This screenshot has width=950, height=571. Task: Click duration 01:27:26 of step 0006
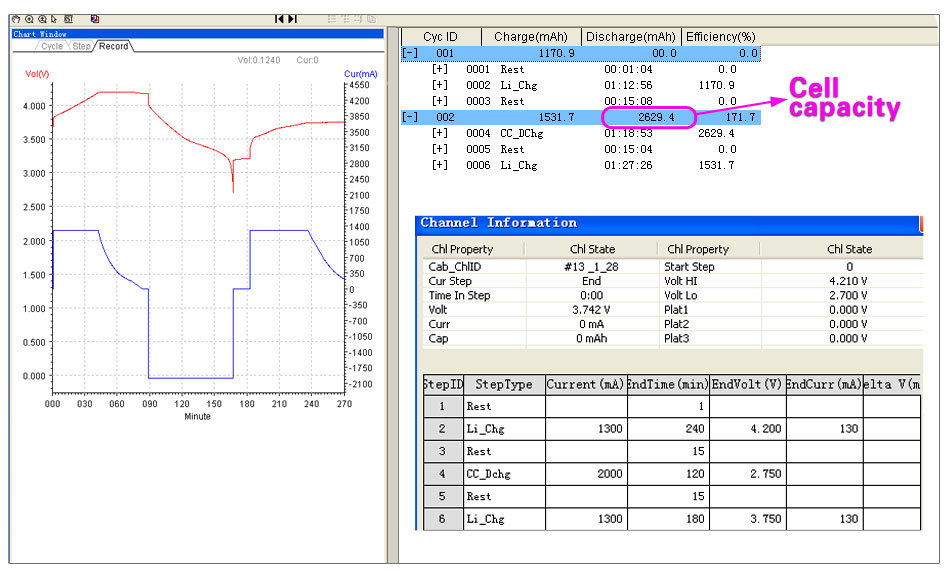(628, 165)
